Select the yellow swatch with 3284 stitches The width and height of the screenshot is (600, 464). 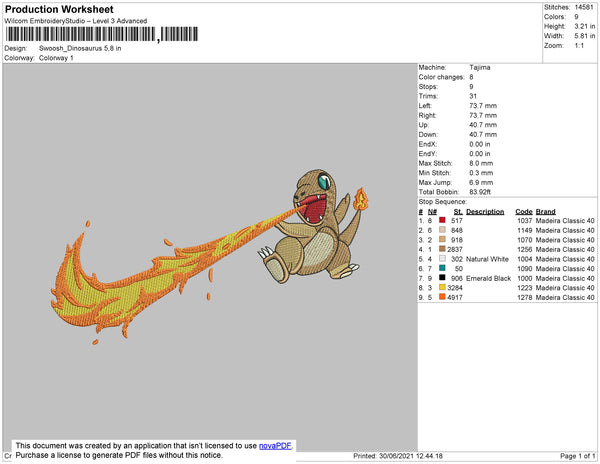[442, 287]
